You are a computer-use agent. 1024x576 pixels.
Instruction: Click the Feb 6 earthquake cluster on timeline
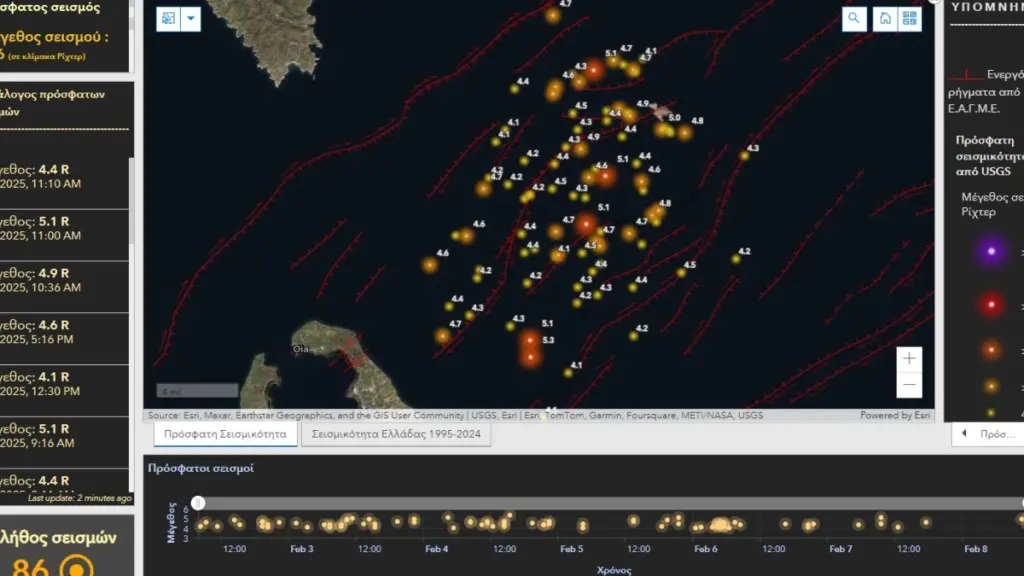(720, 524)
